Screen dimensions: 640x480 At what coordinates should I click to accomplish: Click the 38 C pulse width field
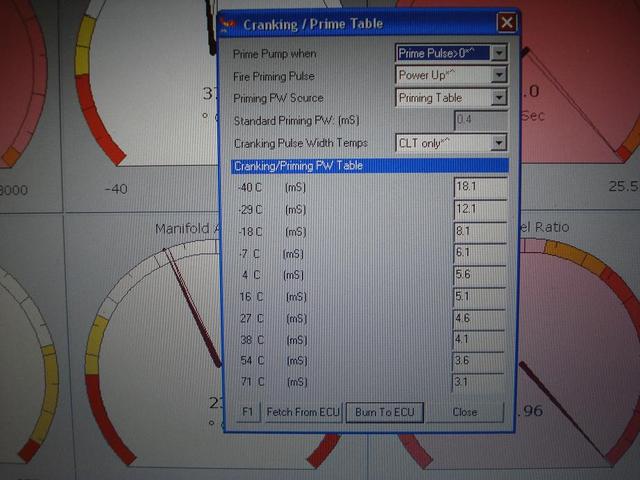pyautogui.click(x=478, y=340)
